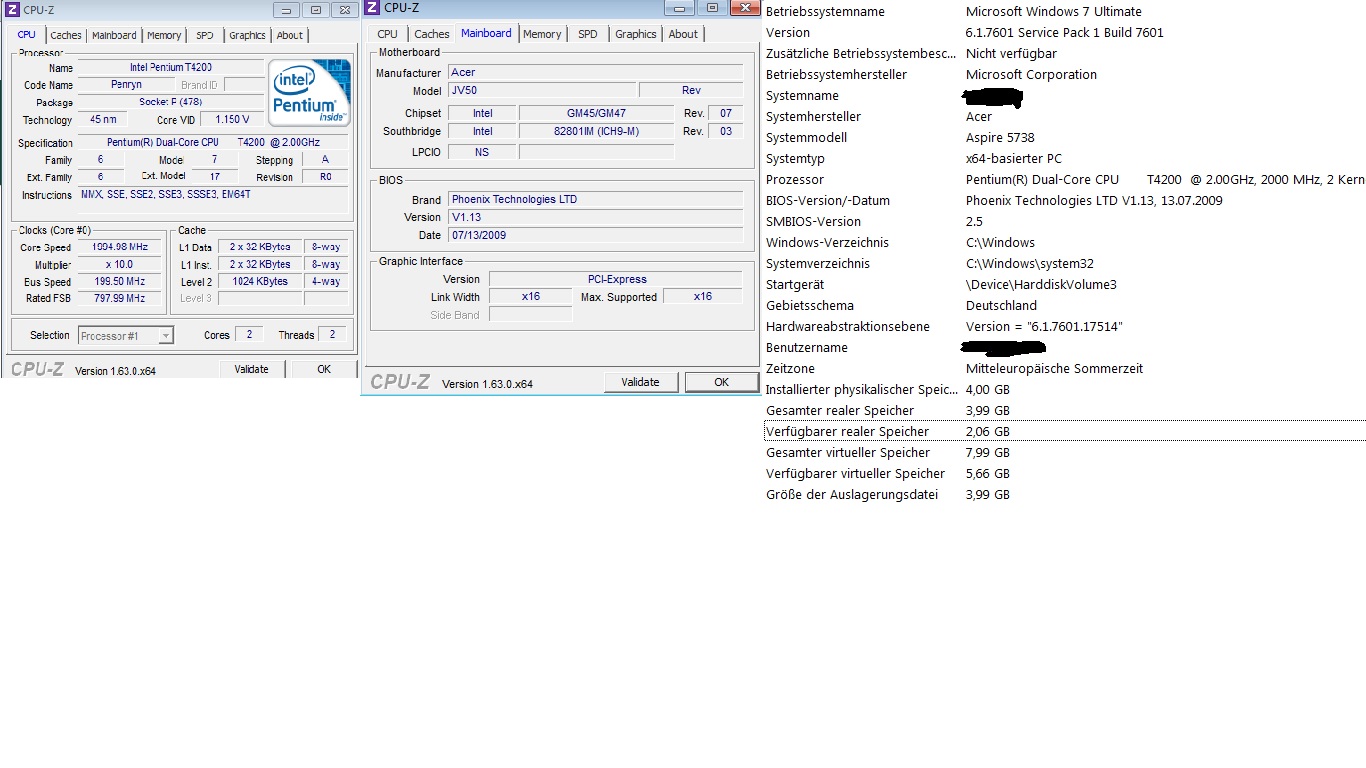This screenshot has height=768, width=1366.
Task: Open the Graphics tab in the left CPU-Z window
Action: point(247,35)
